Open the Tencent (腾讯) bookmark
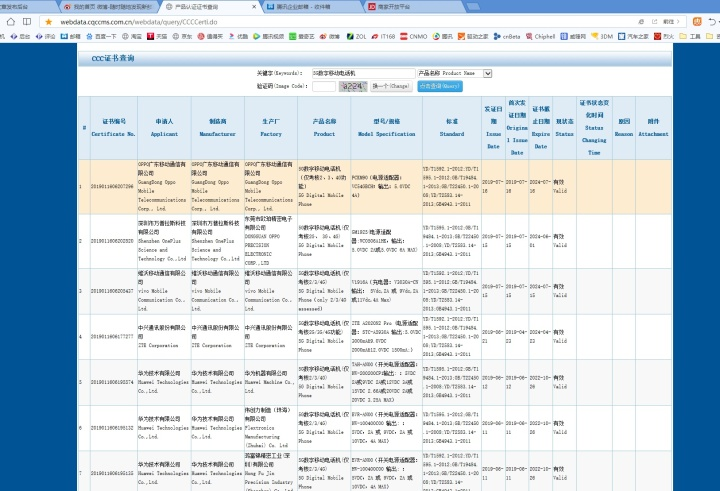 point(443,36)
